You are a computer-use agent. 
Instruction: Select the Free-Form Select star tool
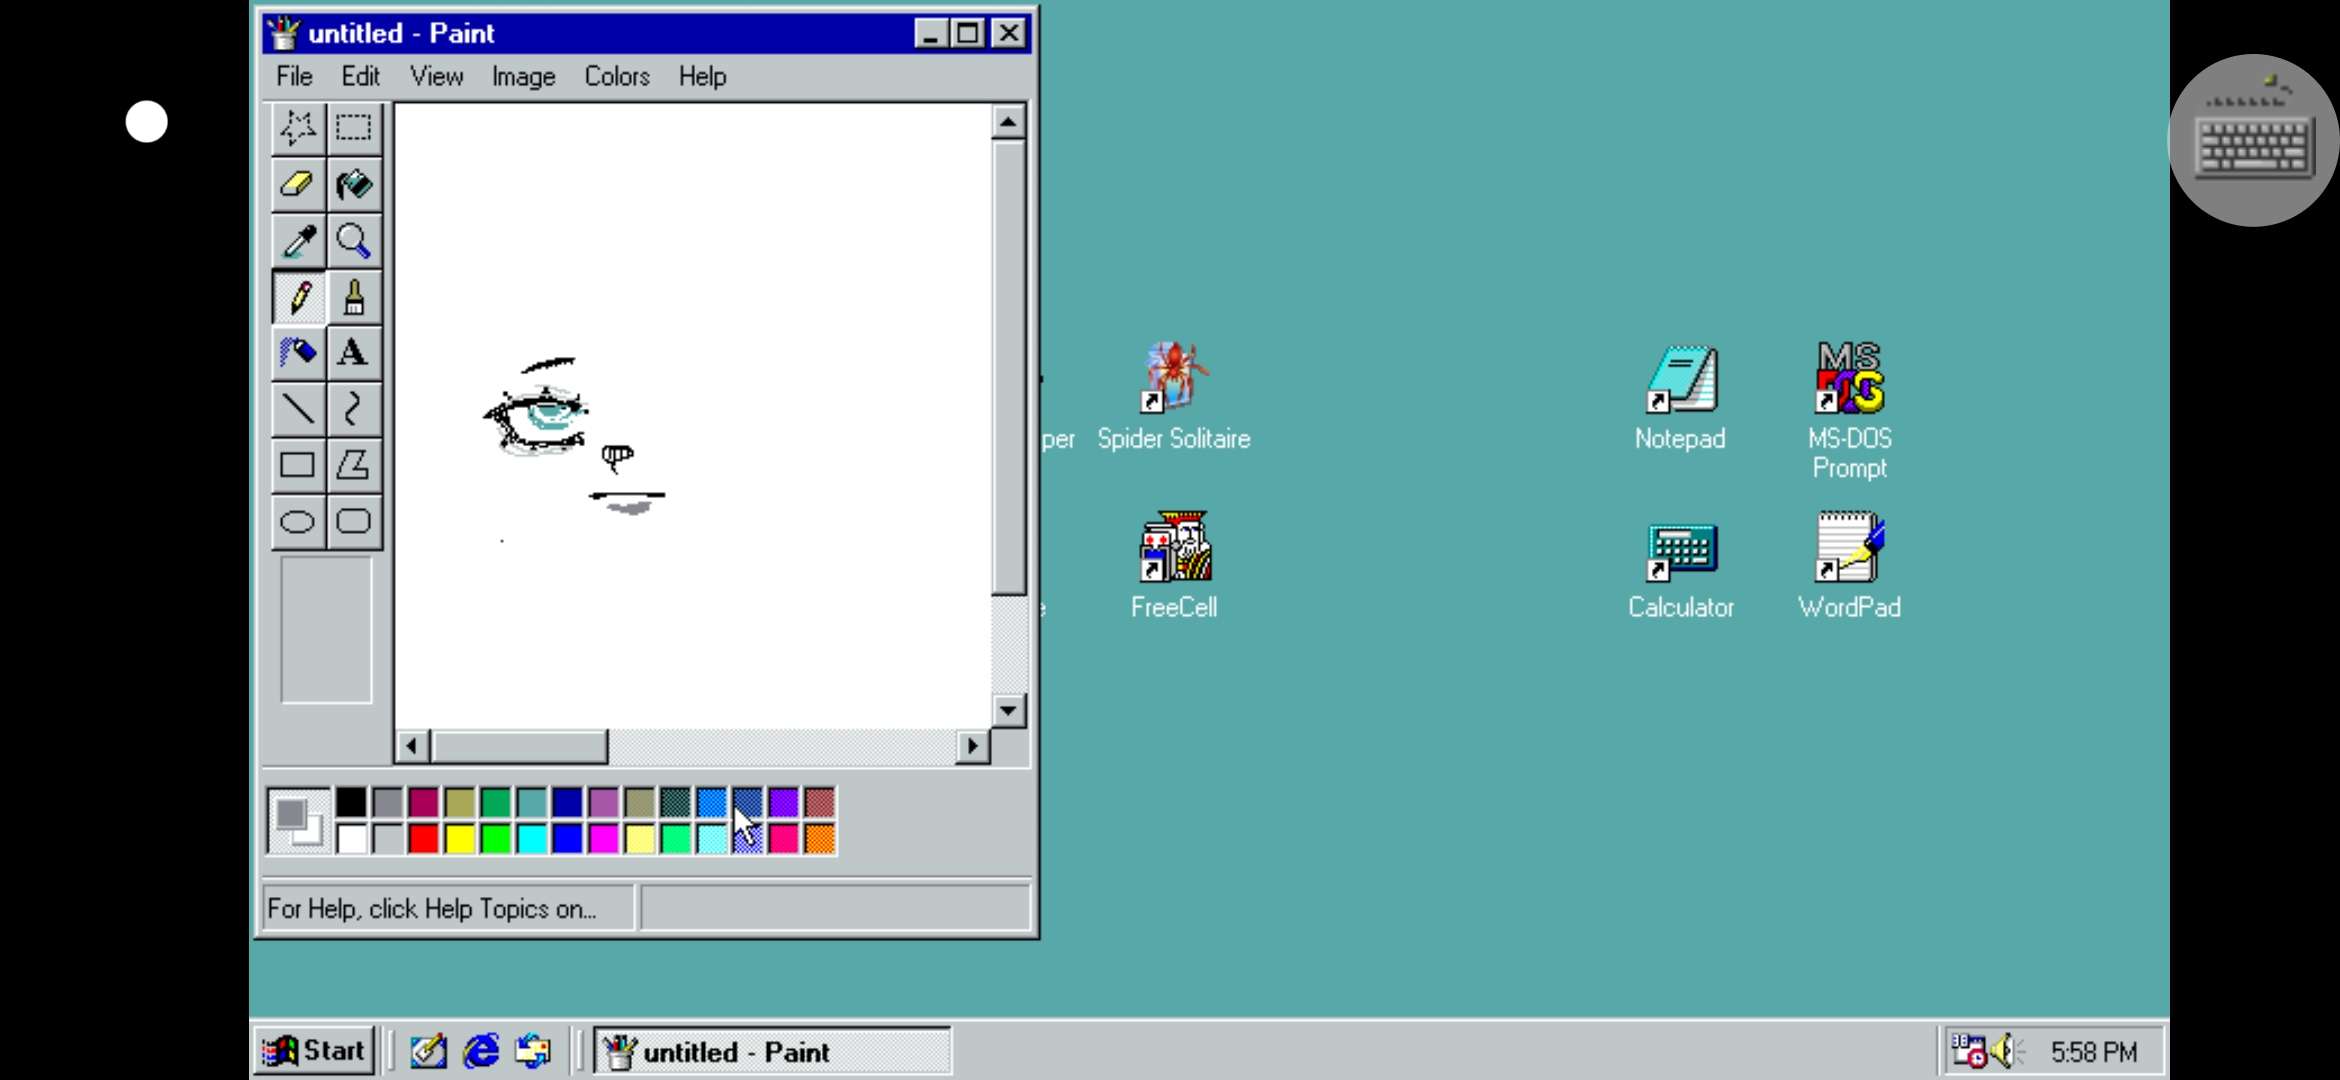tap(298, 128)
